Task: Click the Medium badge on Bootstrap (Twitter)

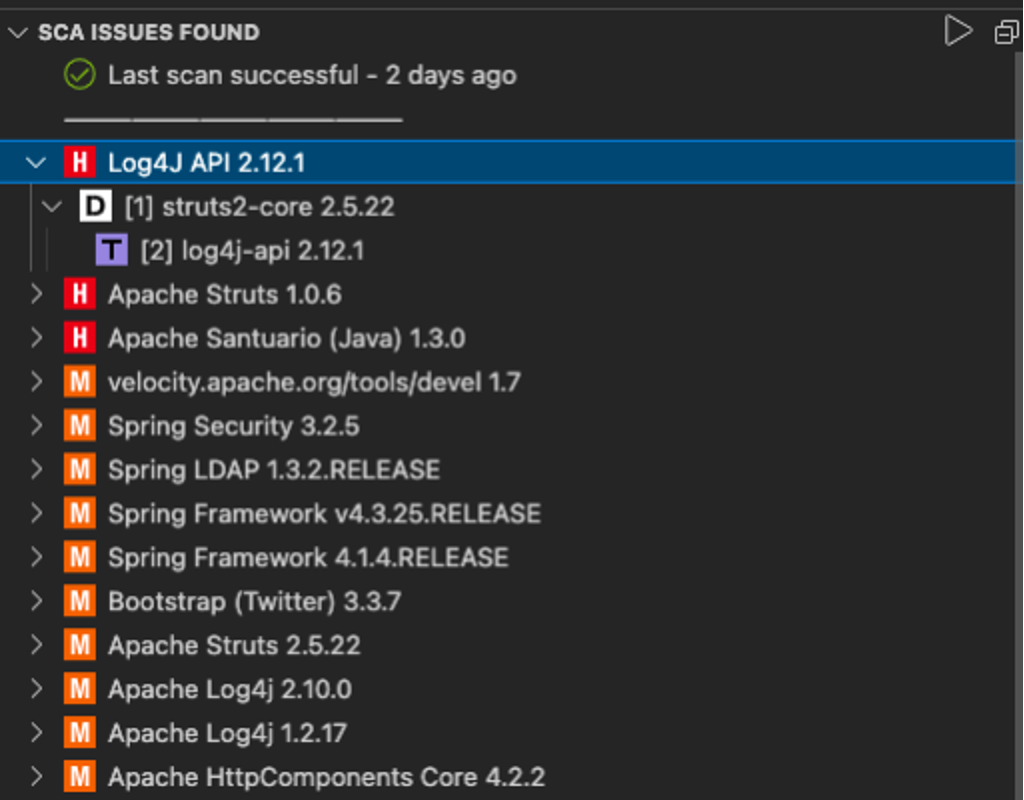Action: click(79, 601)
